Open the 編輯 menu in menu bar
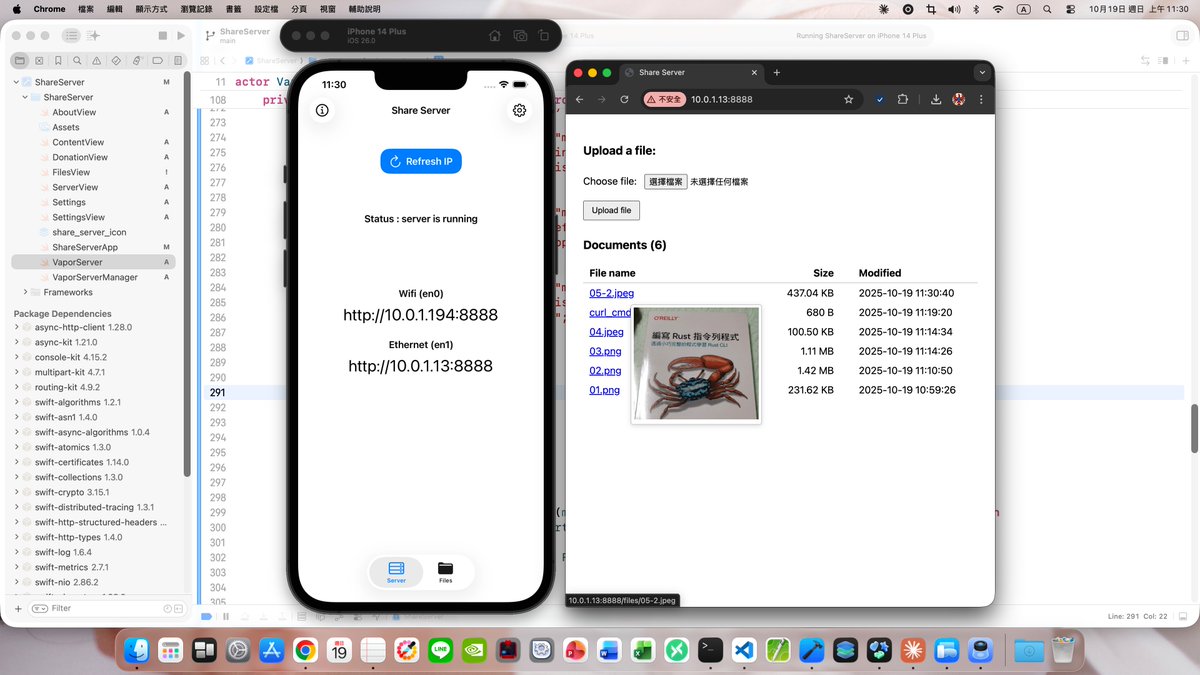The image size is (1200, 675). click(x=115, y=9)
